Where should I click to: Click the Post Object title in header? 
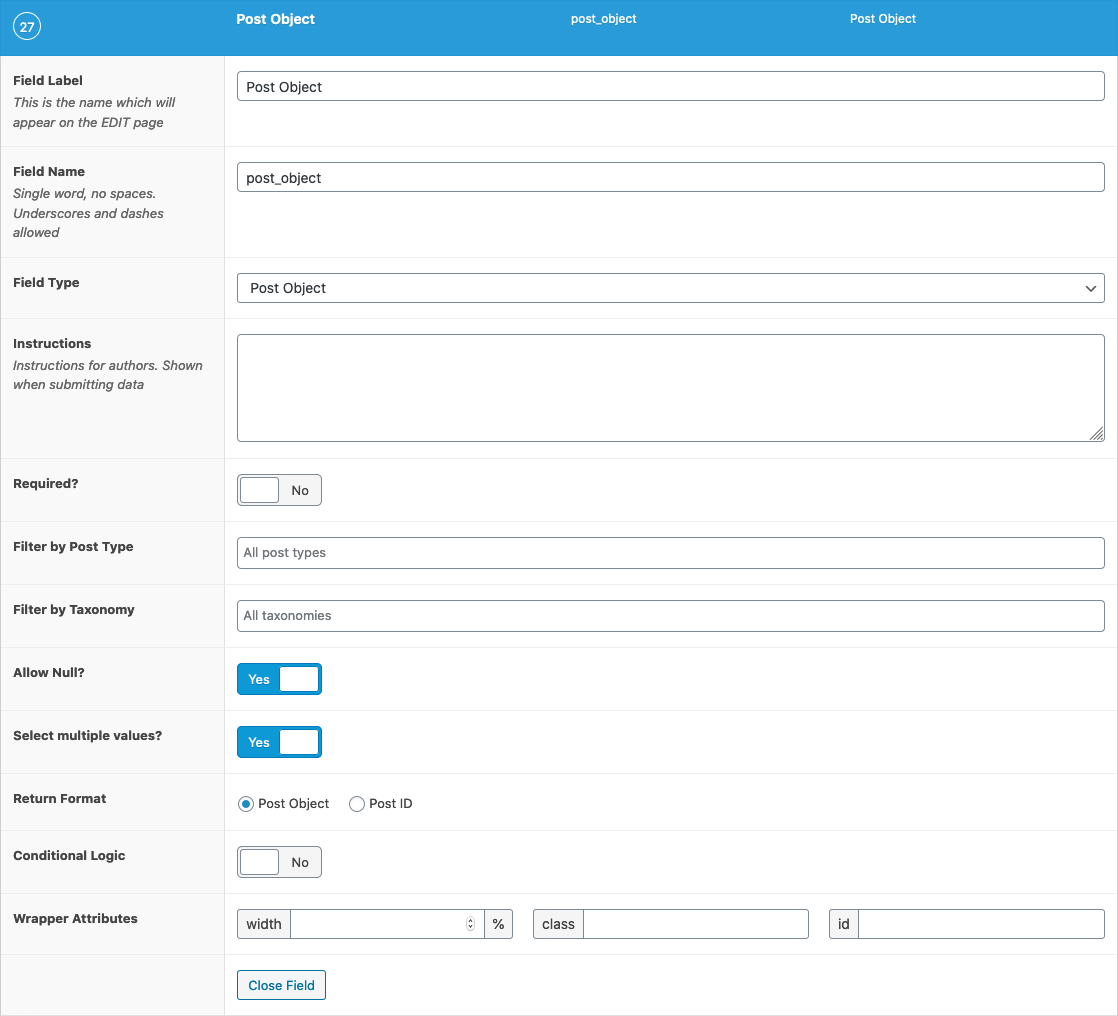click(275, 19)
